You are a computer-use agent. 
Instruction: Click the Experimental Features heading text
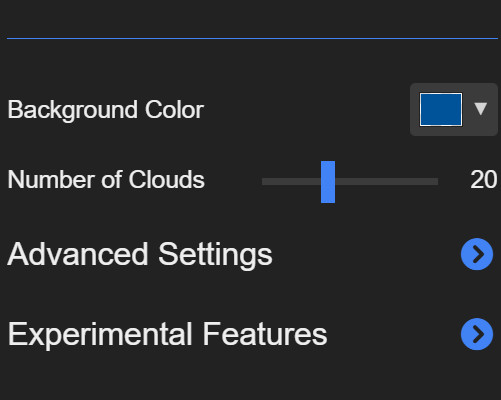pos(167,335)
